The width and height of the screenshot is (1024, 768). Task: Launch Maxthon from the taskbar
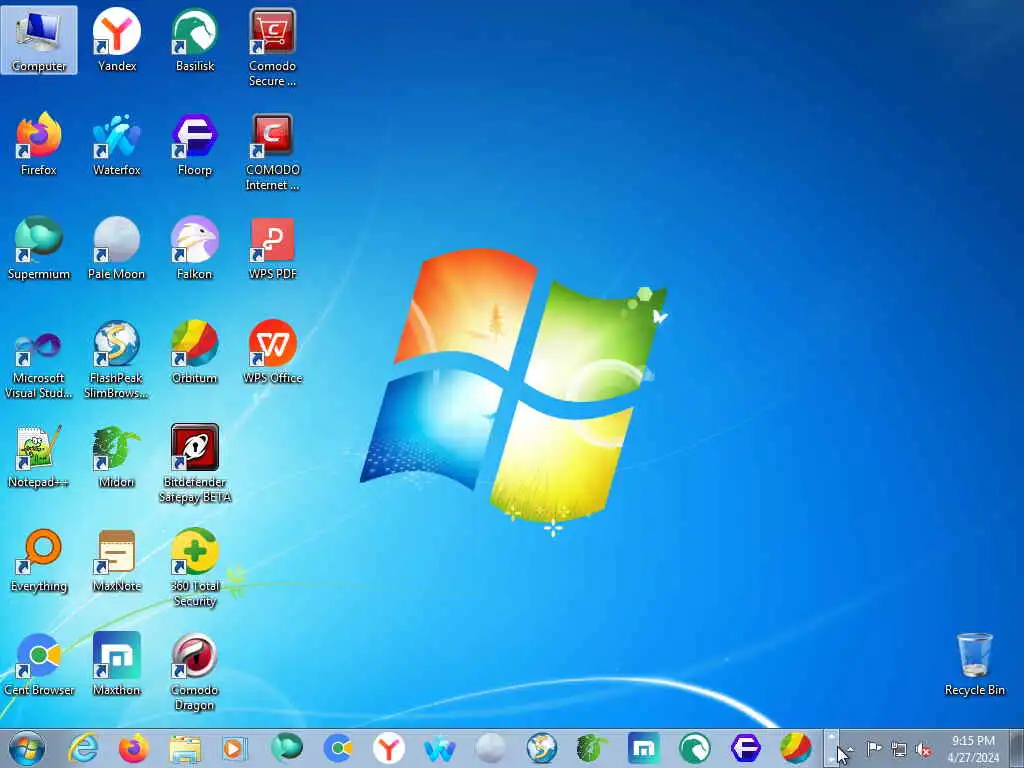coord(643,748)
